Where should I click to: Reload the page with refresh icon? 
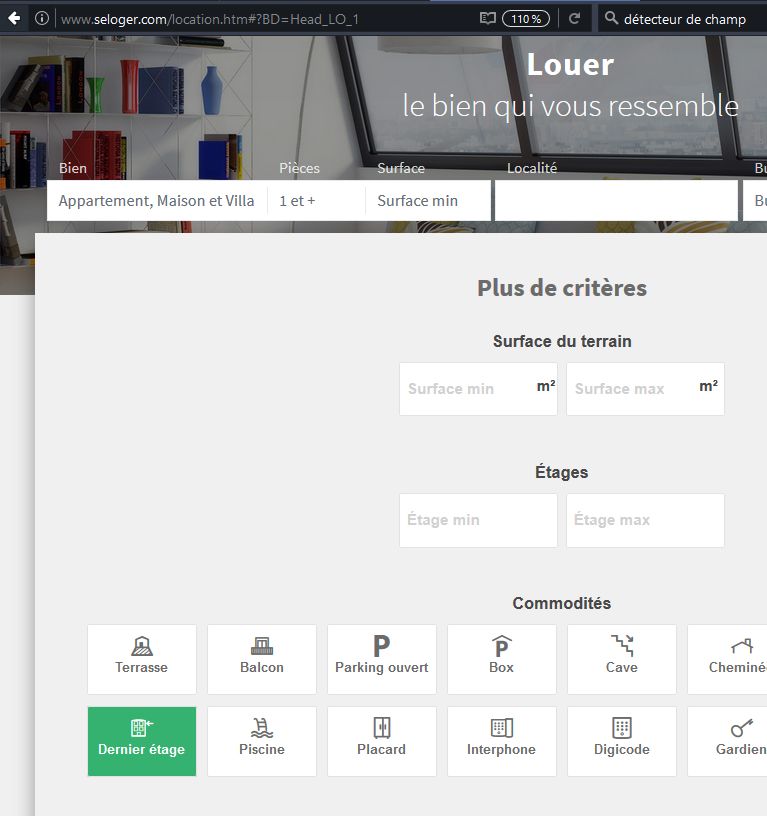point(574,19)
